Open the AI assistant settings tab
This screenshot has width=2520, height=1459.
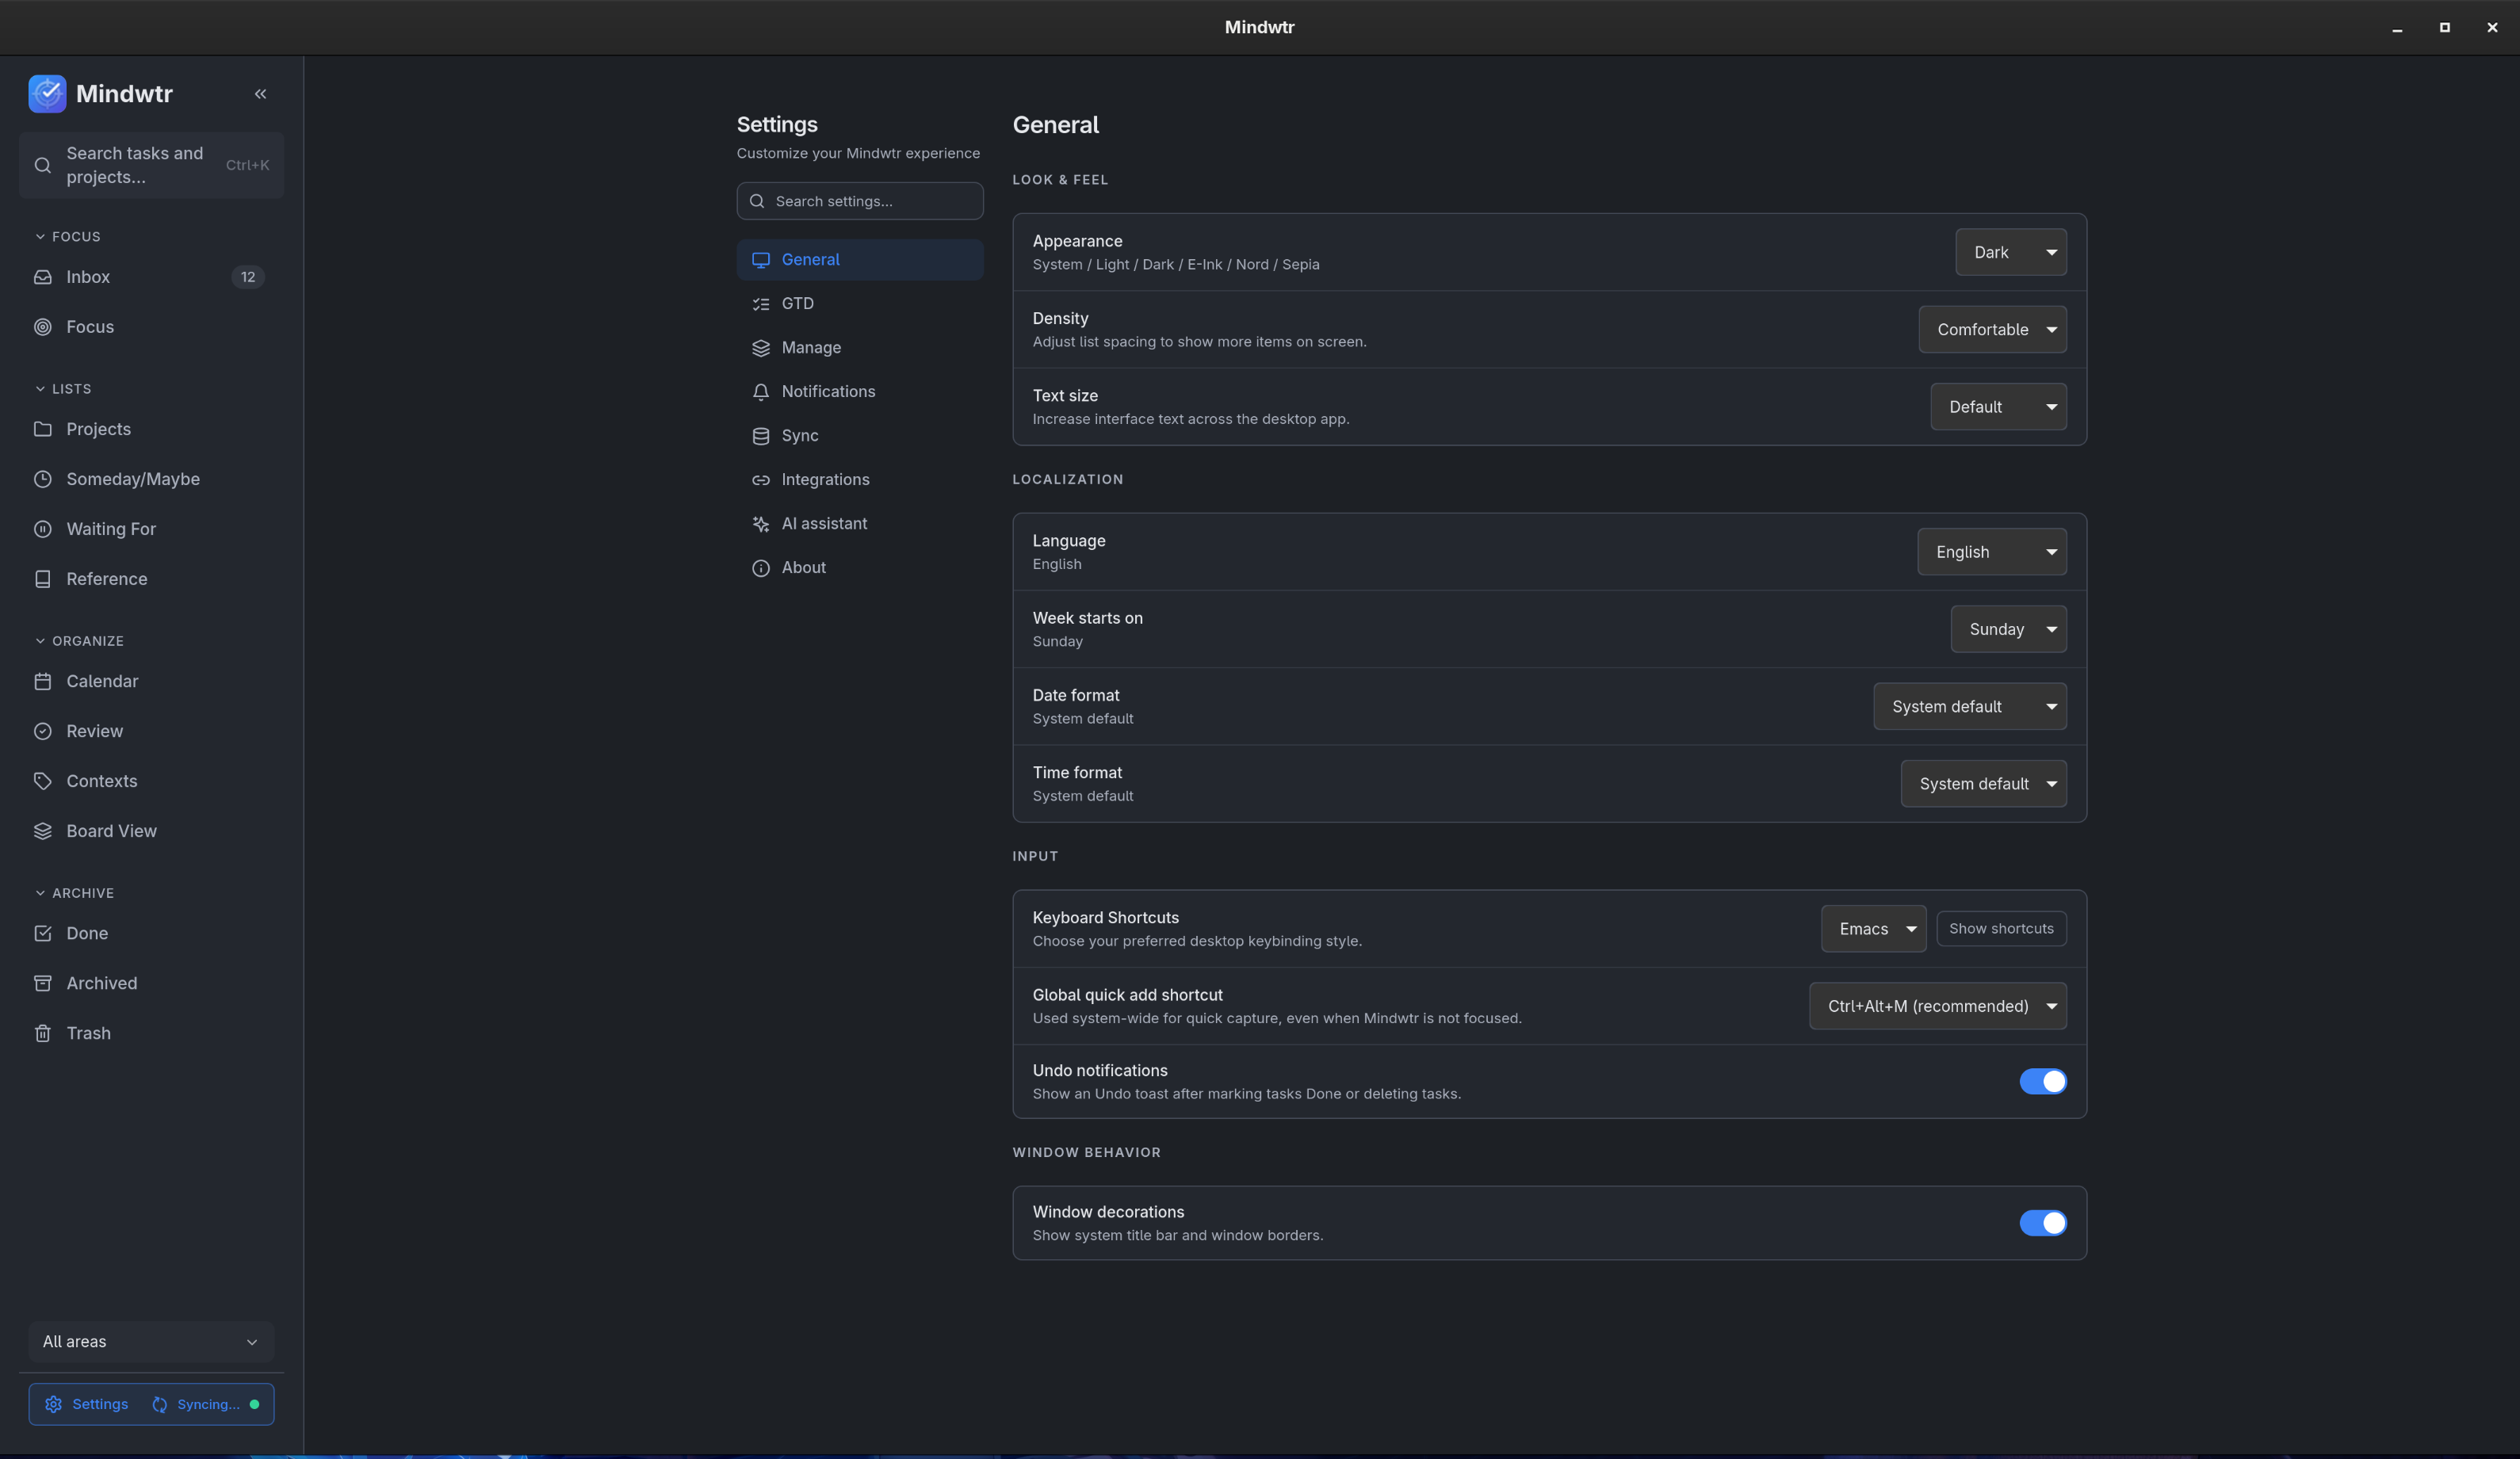[x=860, y=524]
